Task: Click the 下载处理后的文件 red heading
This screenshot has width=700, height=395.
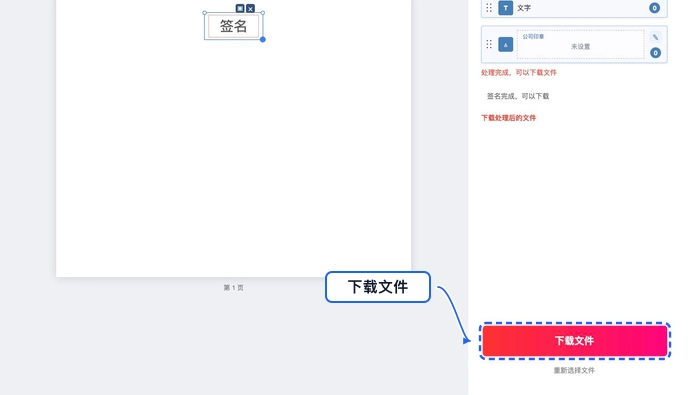Action: (x=508, y=118)
